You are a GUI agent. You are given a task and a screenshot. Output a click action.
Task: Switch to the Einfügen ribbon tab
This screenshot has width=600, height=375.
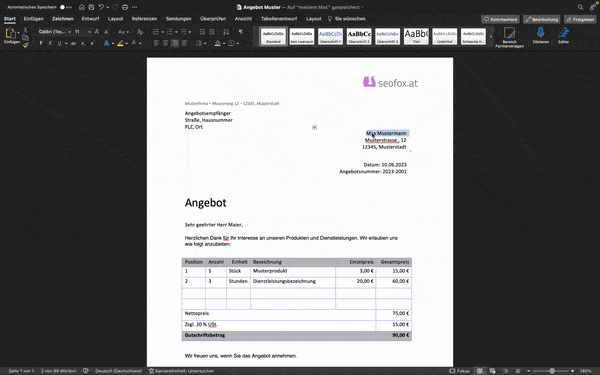click(34, 19)
